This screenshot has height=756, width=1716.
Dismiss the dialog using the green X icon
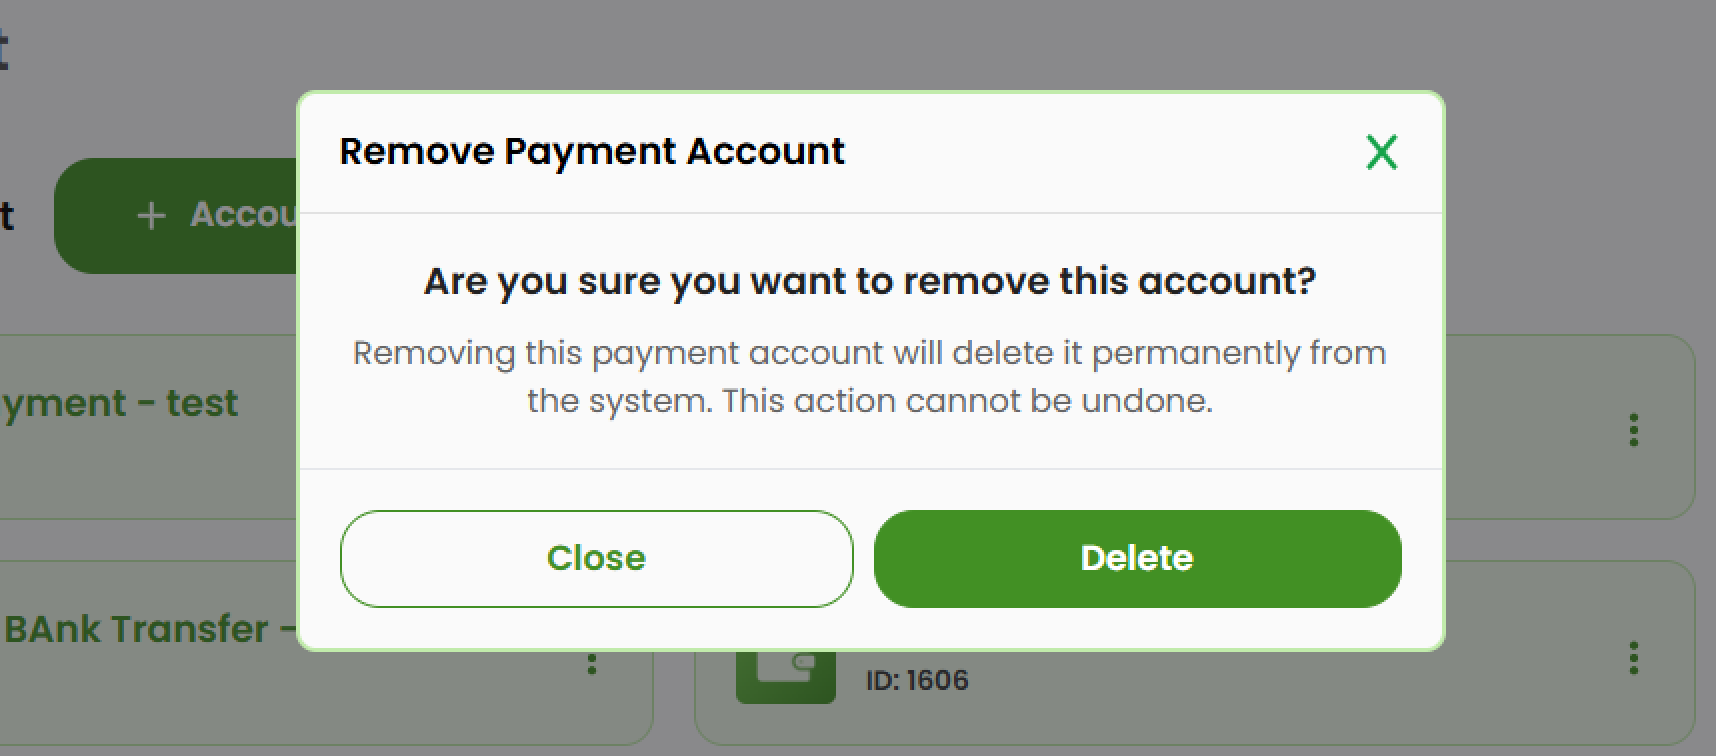[x=1381, y=152]
